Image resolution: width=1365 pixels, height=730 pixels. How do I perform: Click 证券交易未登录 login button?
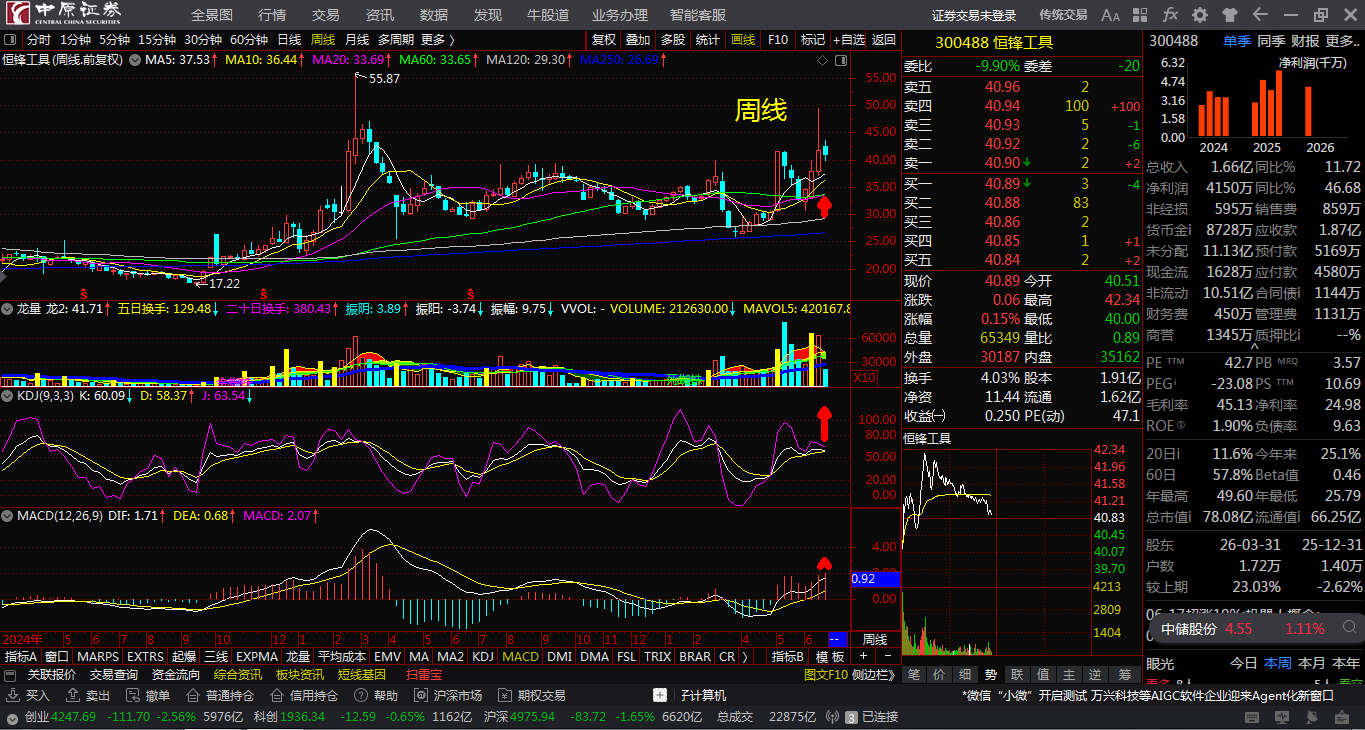(974, 15)
